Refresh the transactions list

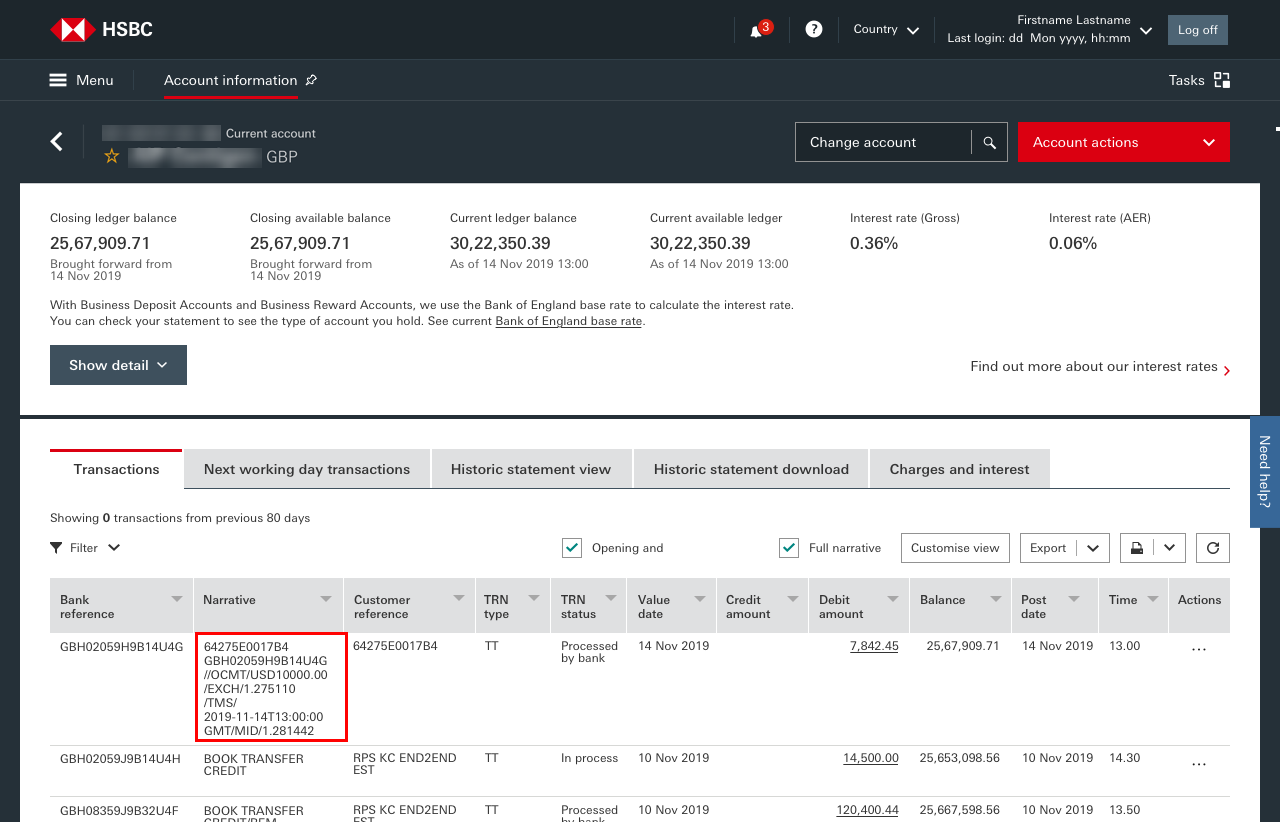point(1213,548)
